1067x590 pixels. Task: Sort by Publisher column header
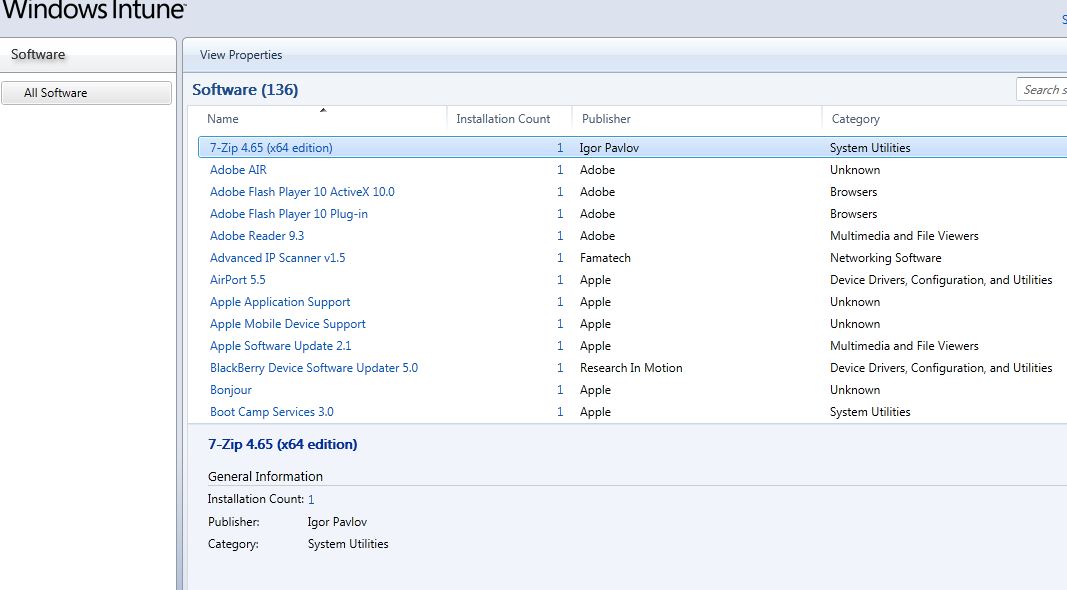tap(606, 119)
